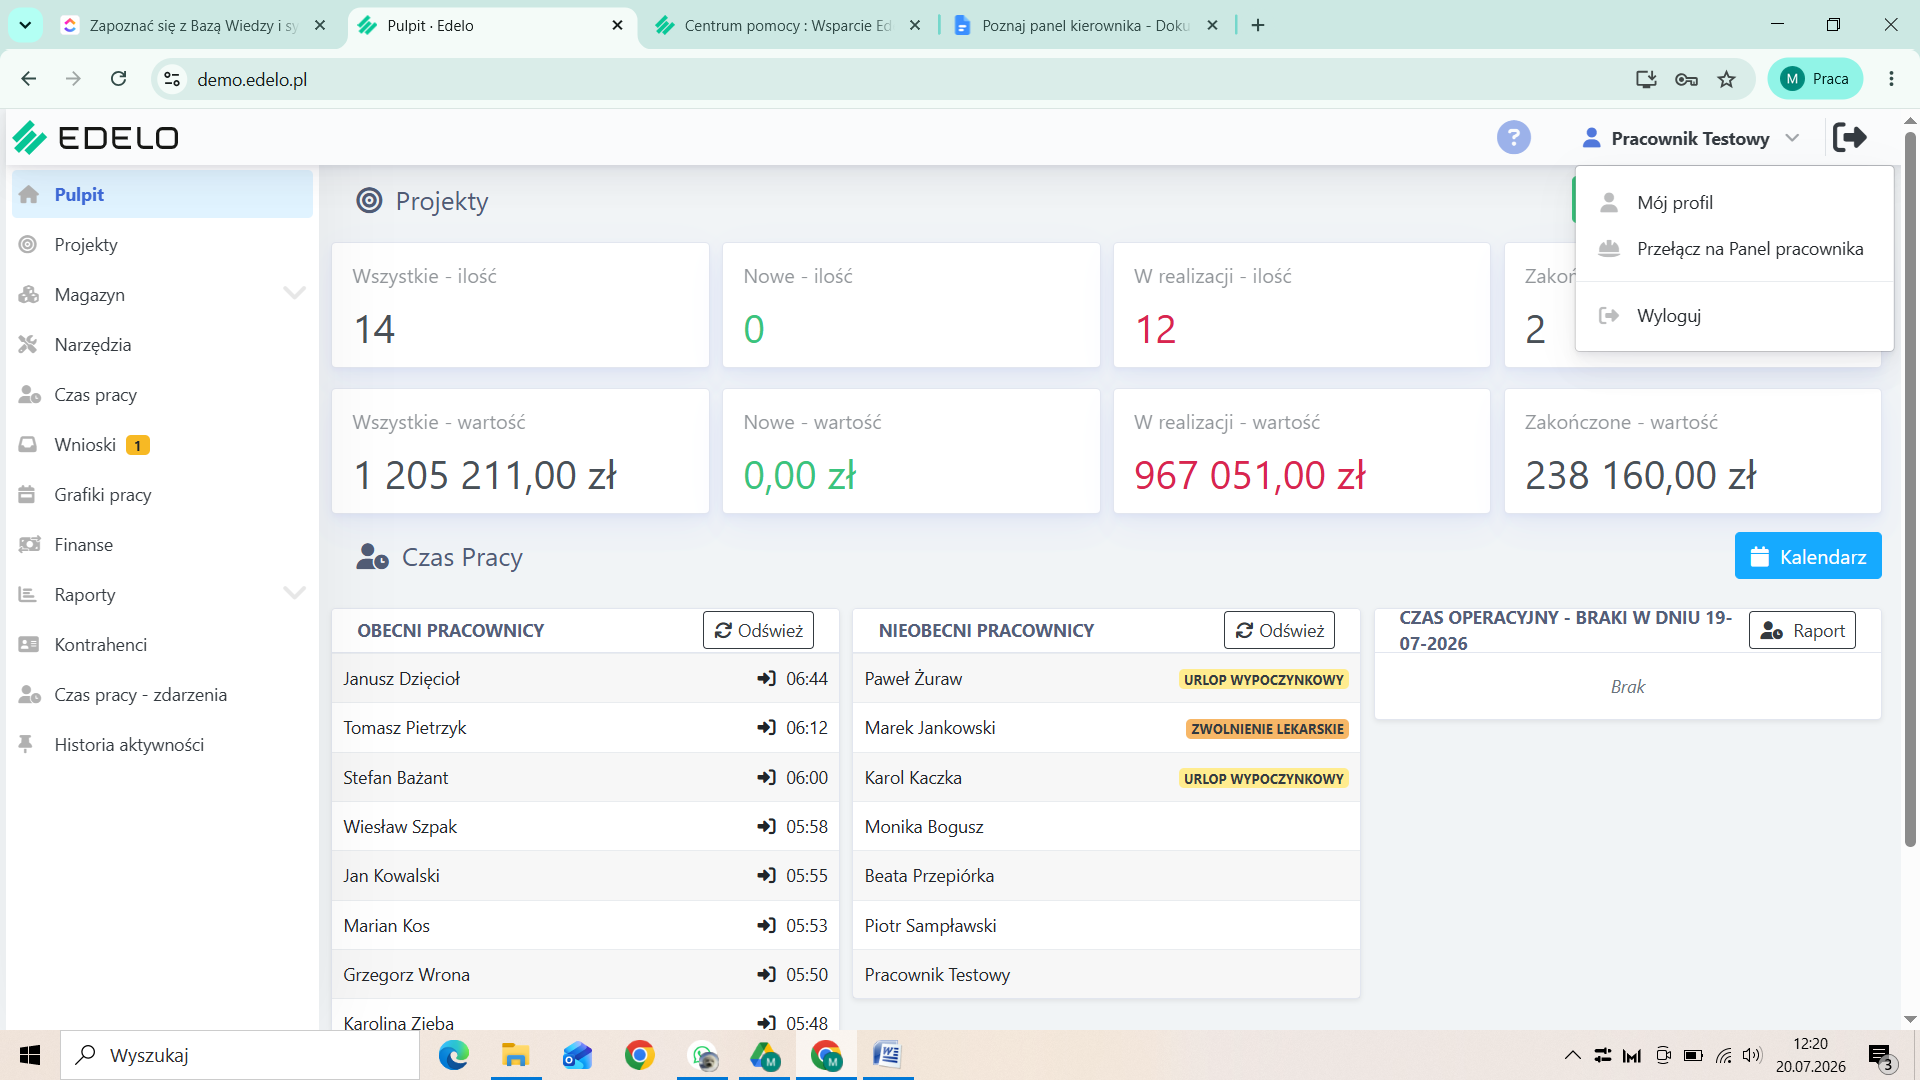Click Janusz Dzięcioł's clock-in arrow icon

766,679
